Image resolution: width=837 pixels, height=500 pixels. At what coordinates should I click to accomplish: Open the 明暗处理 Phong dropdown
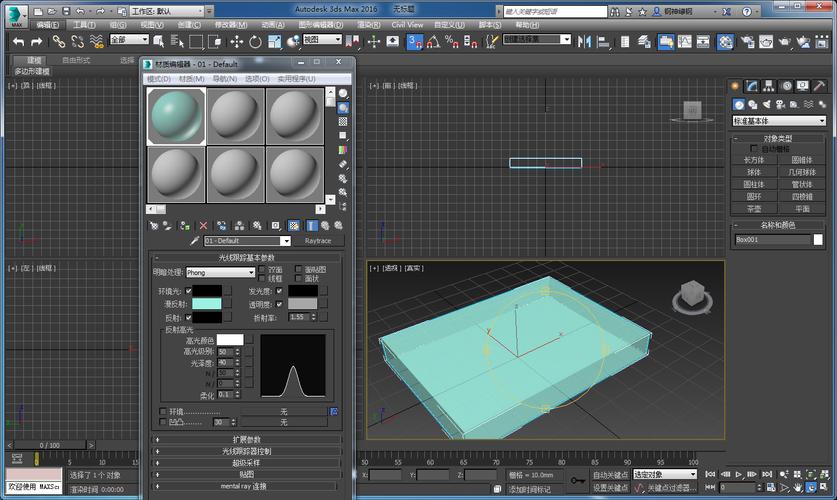click(x=221, y=272)
